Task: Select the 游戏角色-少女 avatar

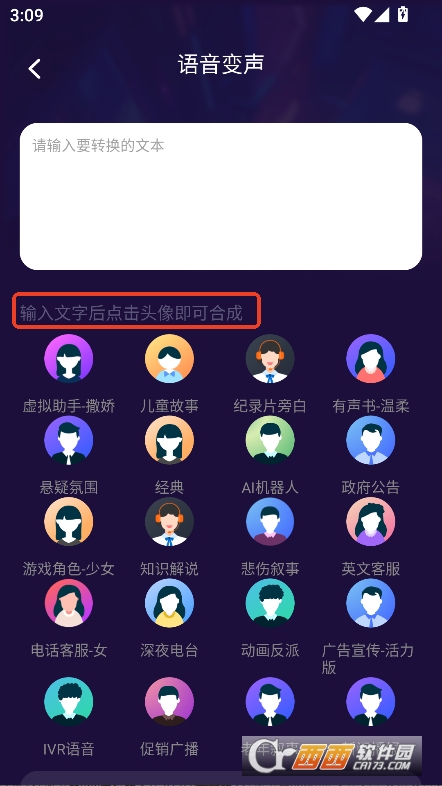Action: coord(69,522)
